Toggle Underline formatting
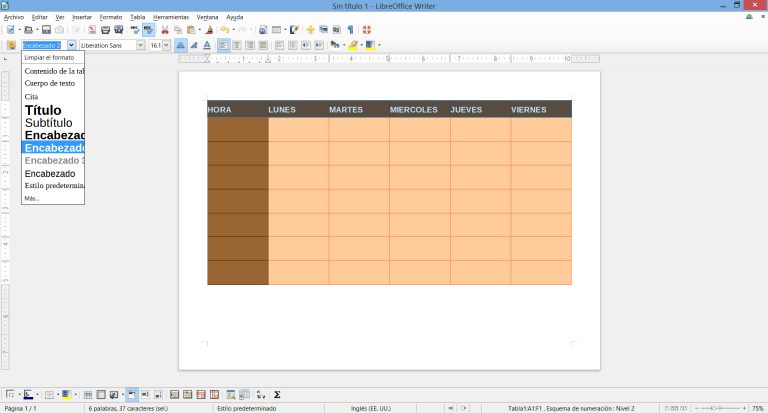The width and height of the screenshot is (768, 413). (207, 45)
